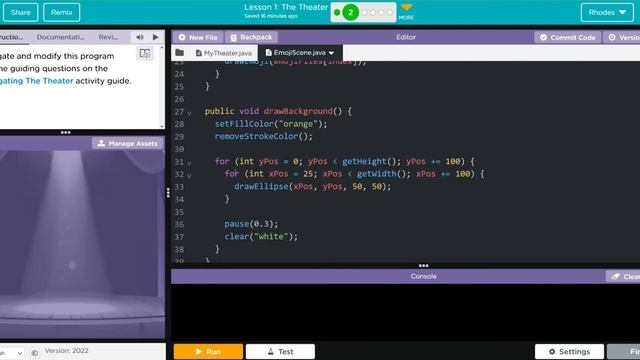This screenshot has width=640, height=360.
Task: Click the Remix button
Action: 62,12
